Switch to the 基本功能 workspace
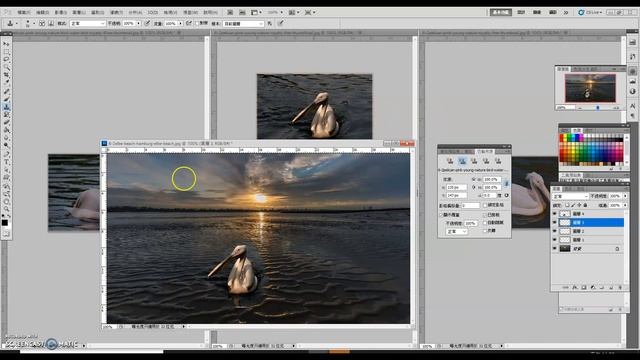Image resolution: width=640 pixels, height=360 pixels. click(x=501, y=12)
